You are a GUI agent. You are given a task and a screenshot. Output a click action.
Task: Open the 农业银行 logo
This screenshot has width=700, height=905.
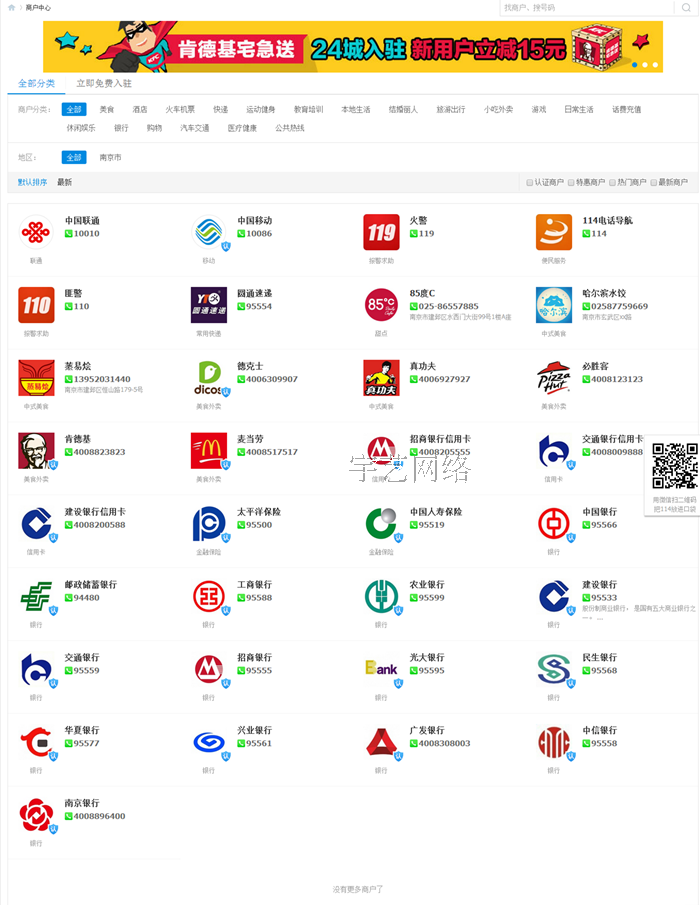point(381,596)
